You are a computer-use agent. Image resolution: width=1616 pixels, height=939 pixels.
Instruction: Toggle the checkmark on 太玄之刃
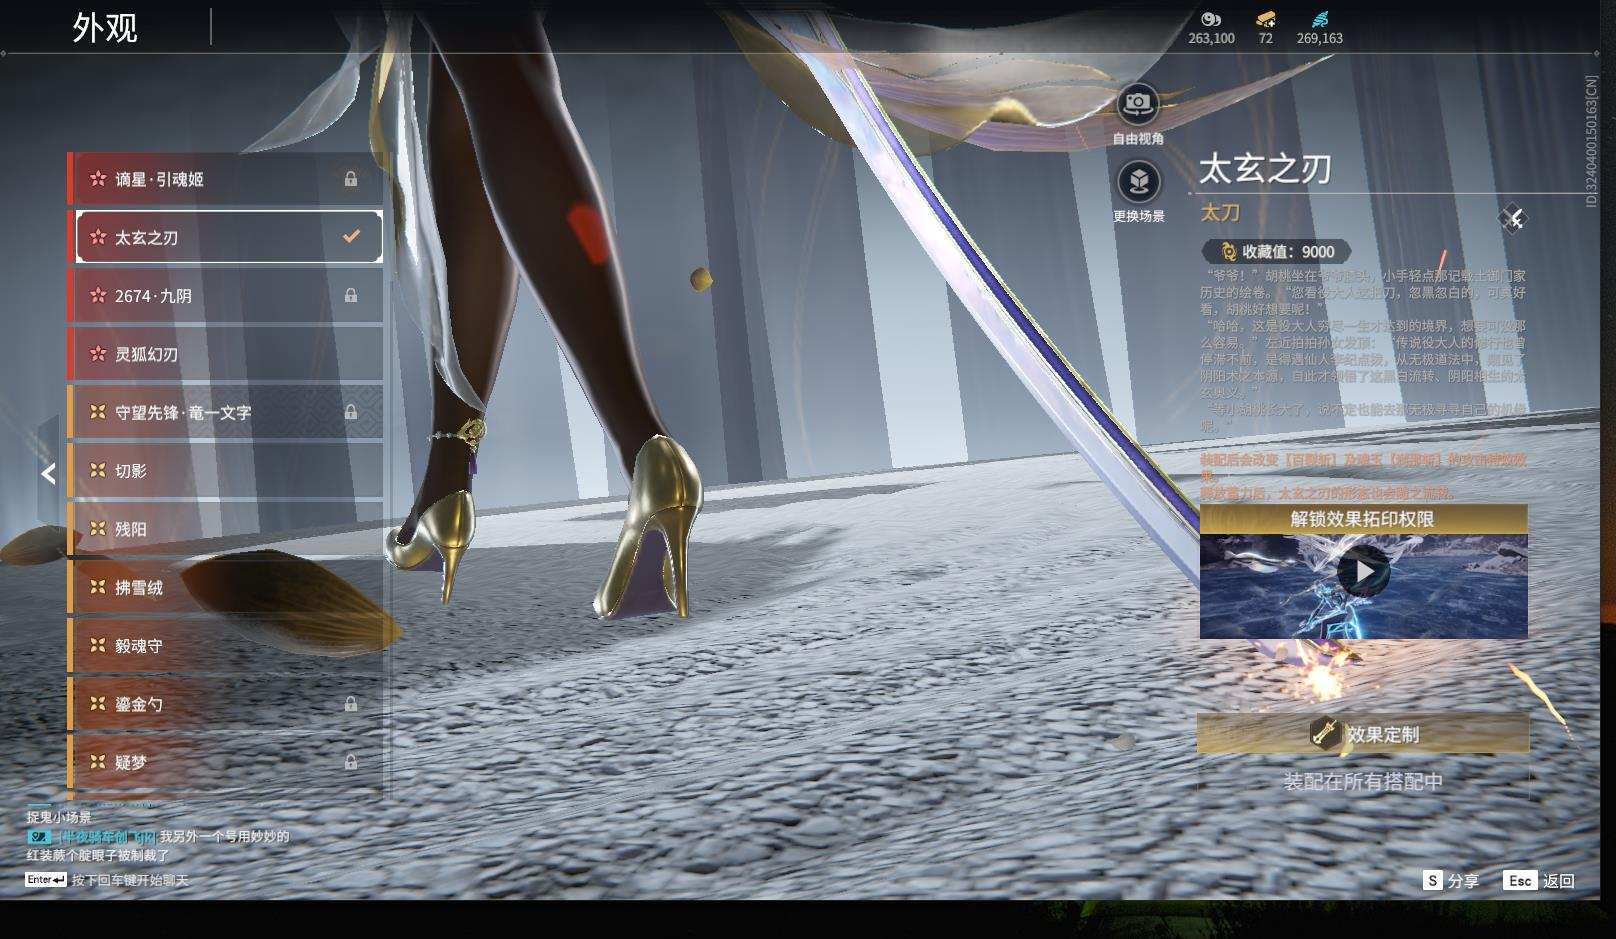click(351, 237)
